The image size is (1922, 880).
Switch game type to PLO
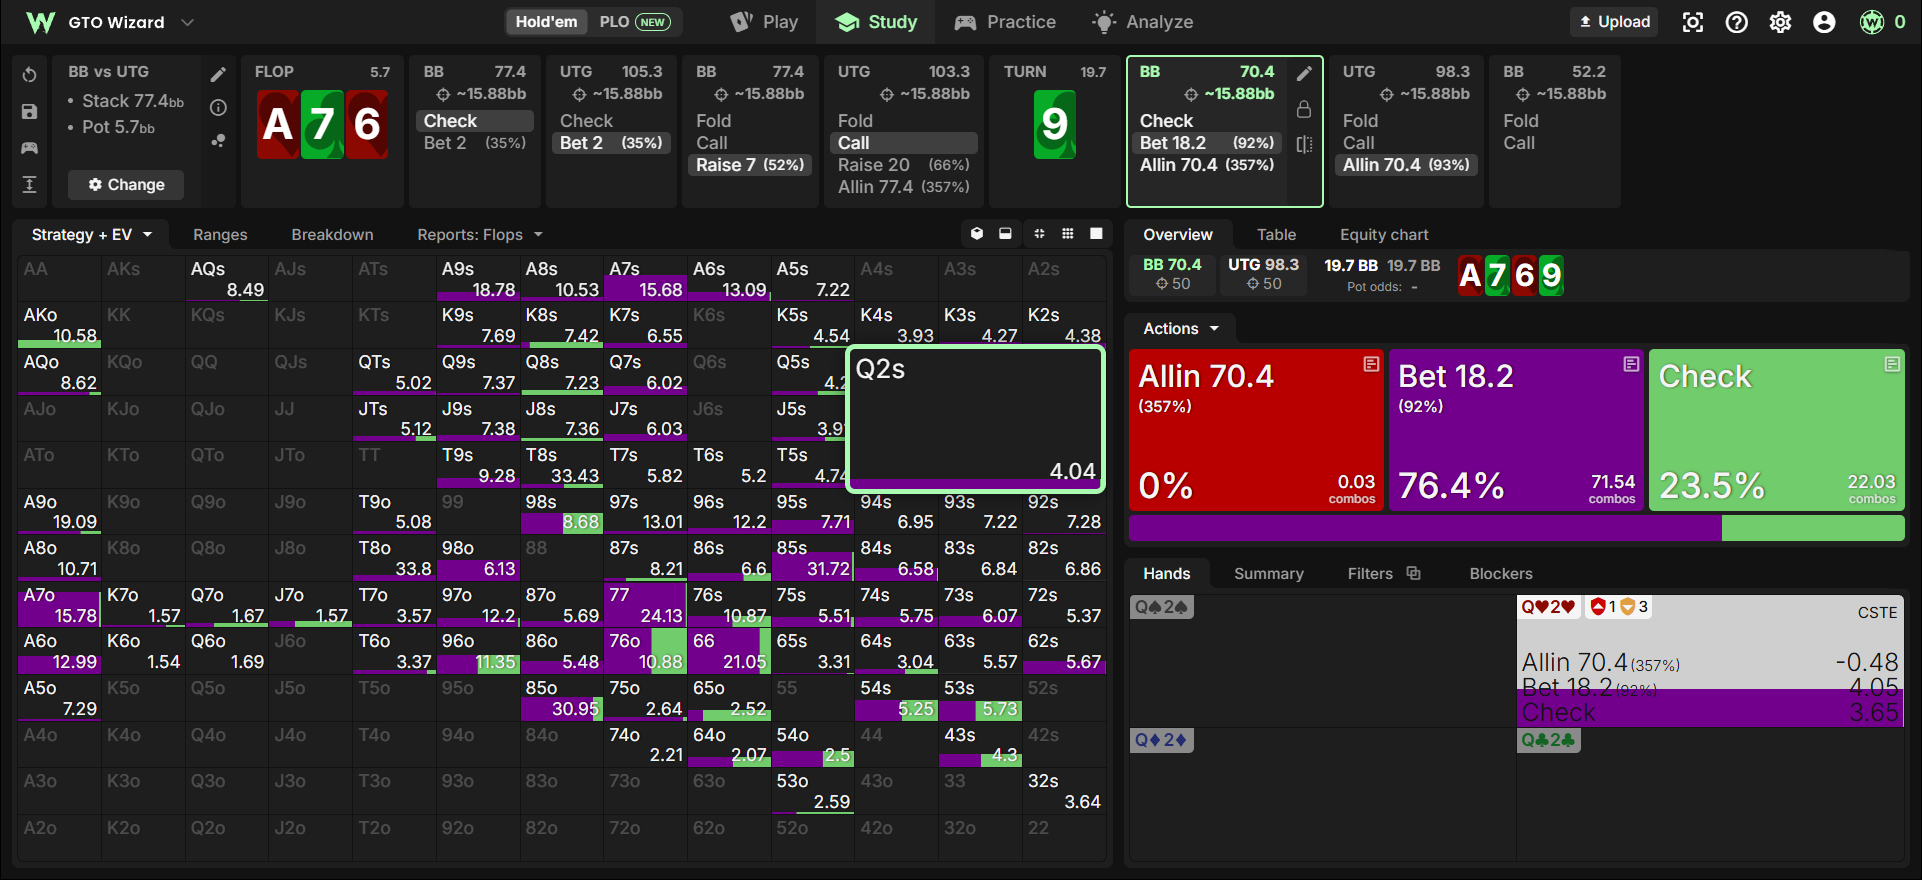click(635, 22)
